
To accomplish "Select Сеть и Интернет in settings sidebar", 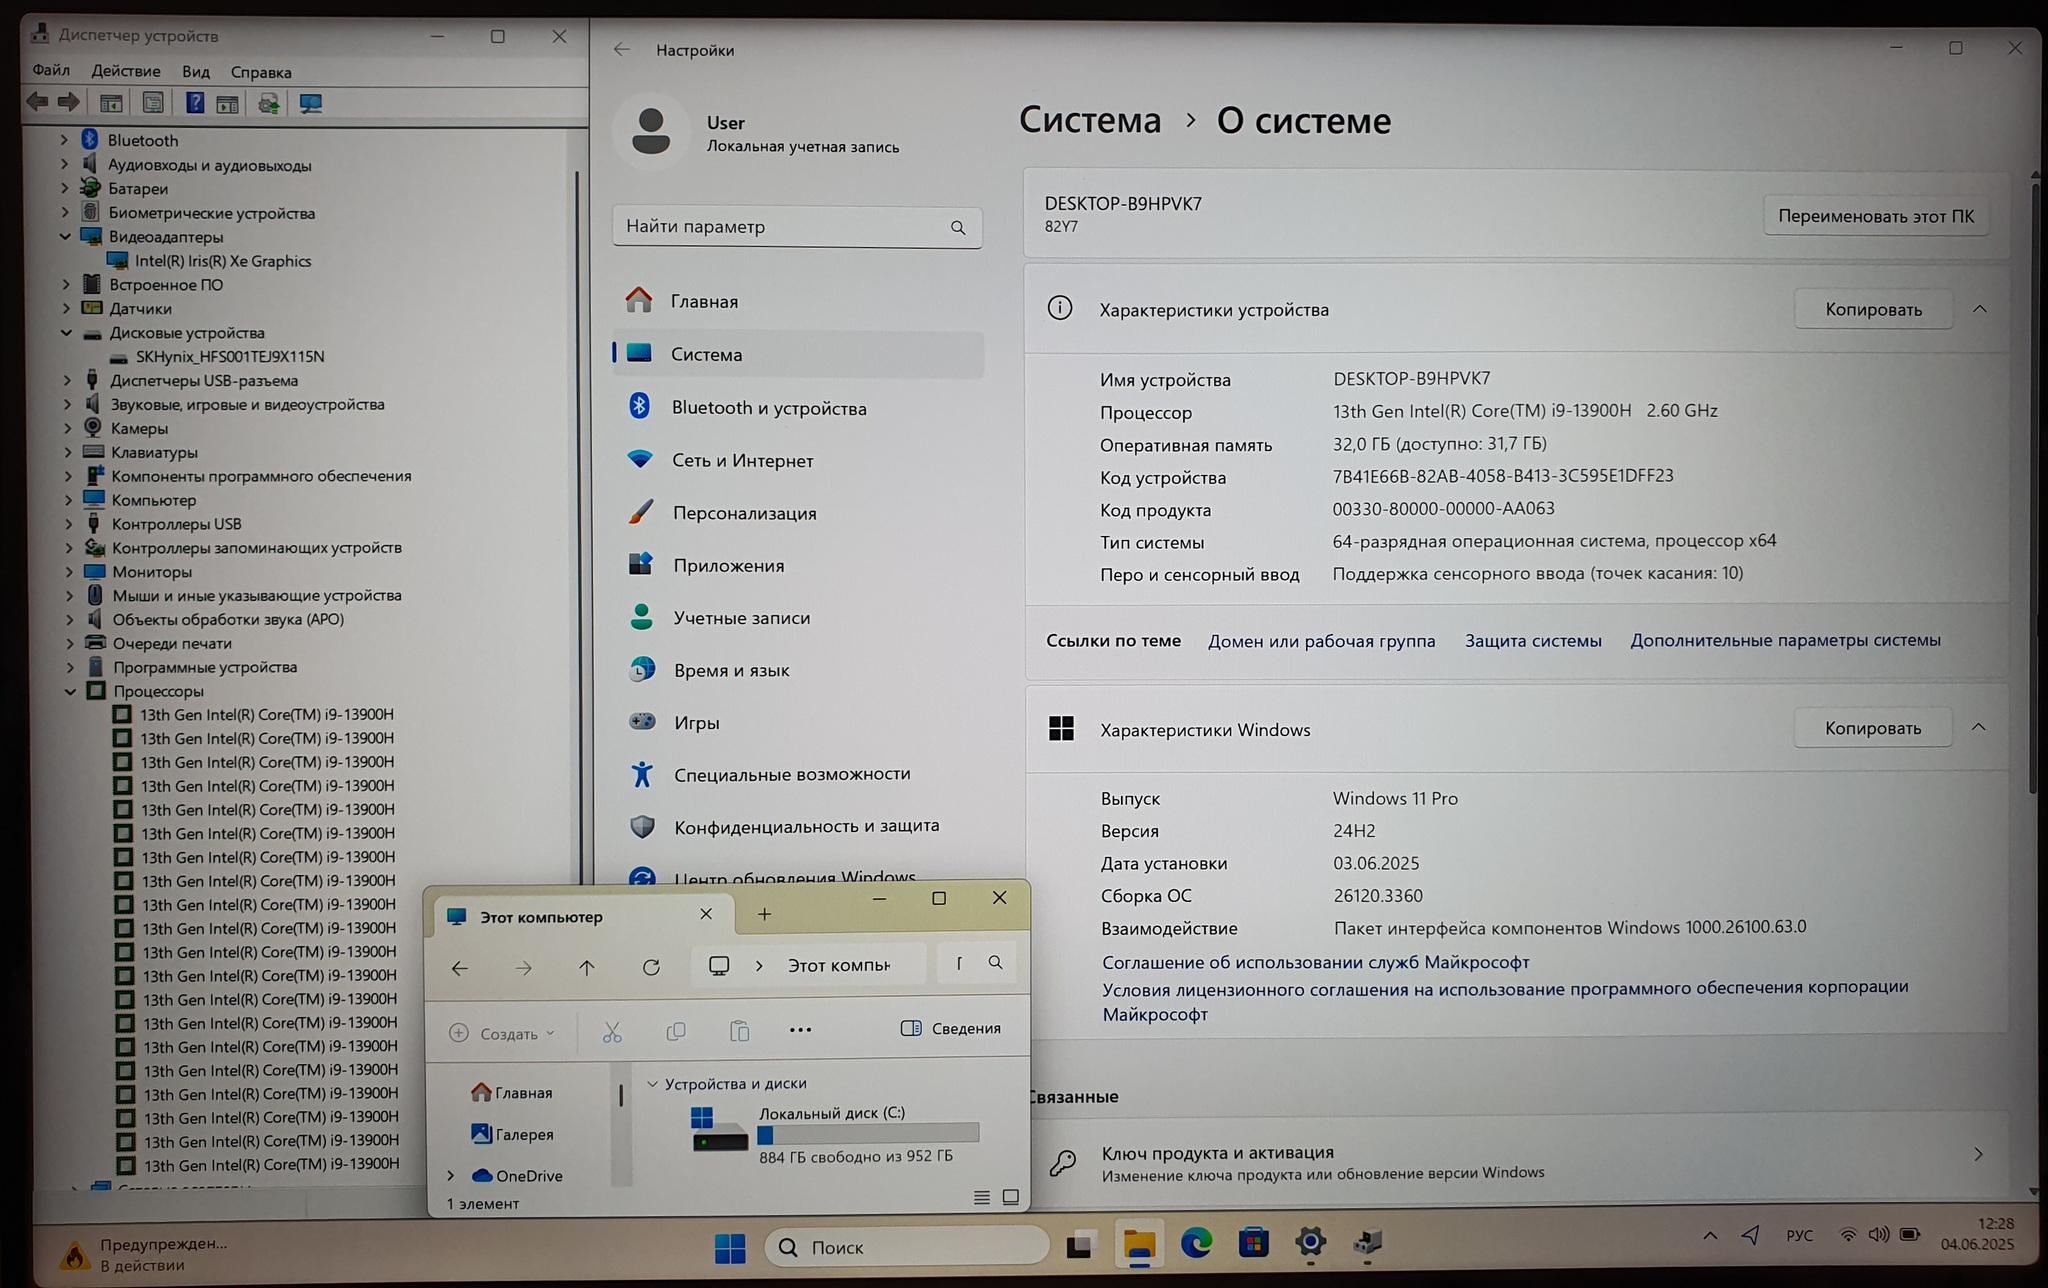I will [x=742, y=461].
